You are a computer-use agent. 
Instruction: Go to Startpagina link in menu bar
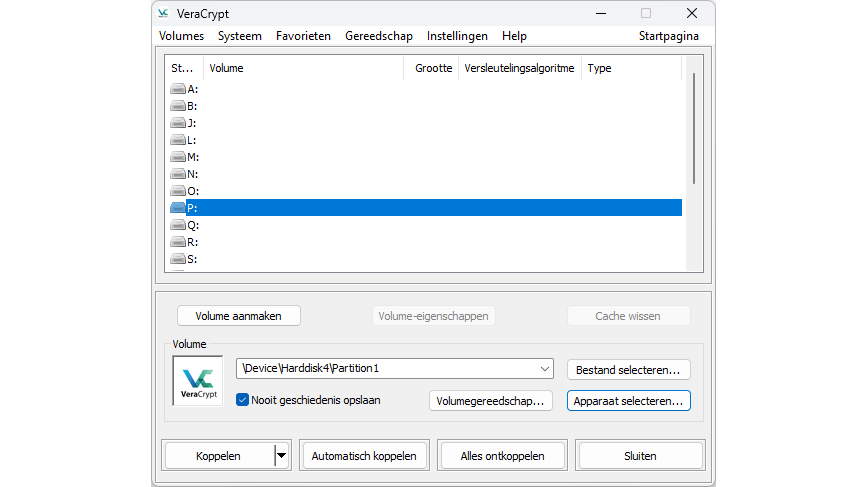click(669, 36)
